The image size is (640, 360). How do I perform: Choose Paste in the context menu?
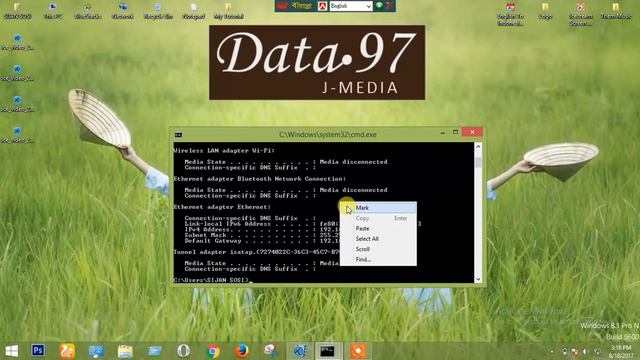coord(378,229)
